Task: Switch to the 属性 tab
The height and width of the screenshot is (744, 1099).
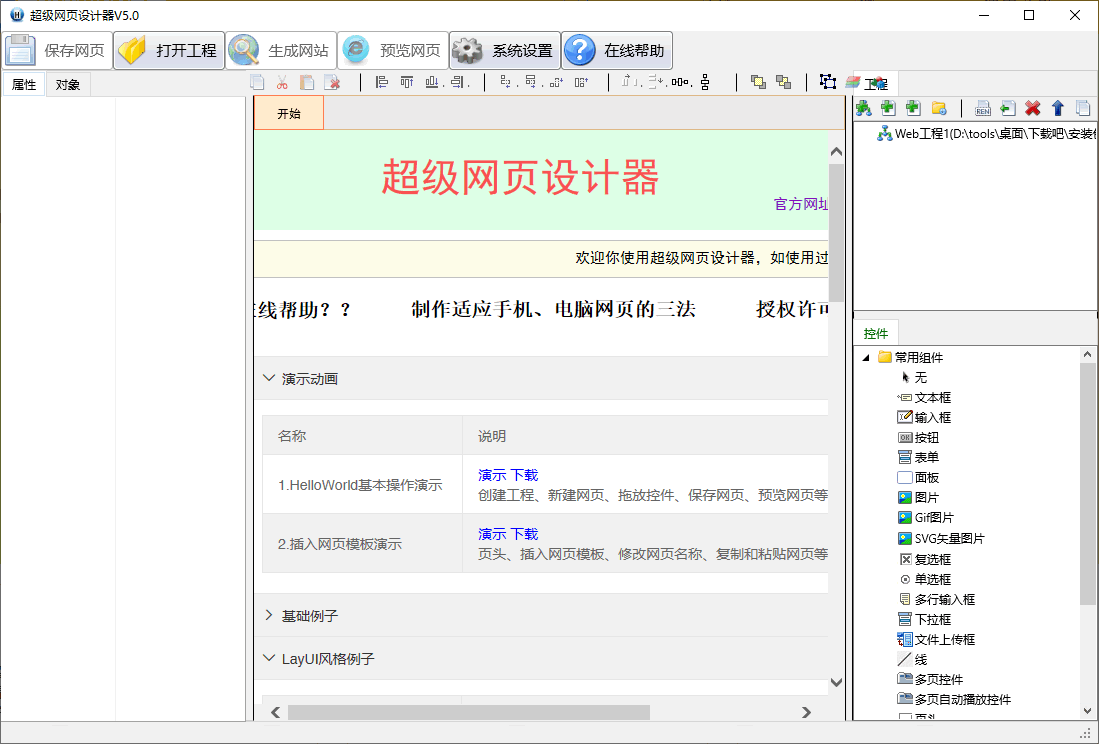Action: coord(24,84)
